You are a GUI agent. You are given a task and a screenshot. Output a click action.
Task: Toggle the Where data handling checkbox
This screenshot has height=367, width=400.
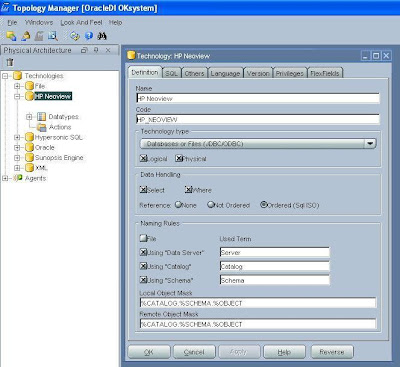[189, 190]
